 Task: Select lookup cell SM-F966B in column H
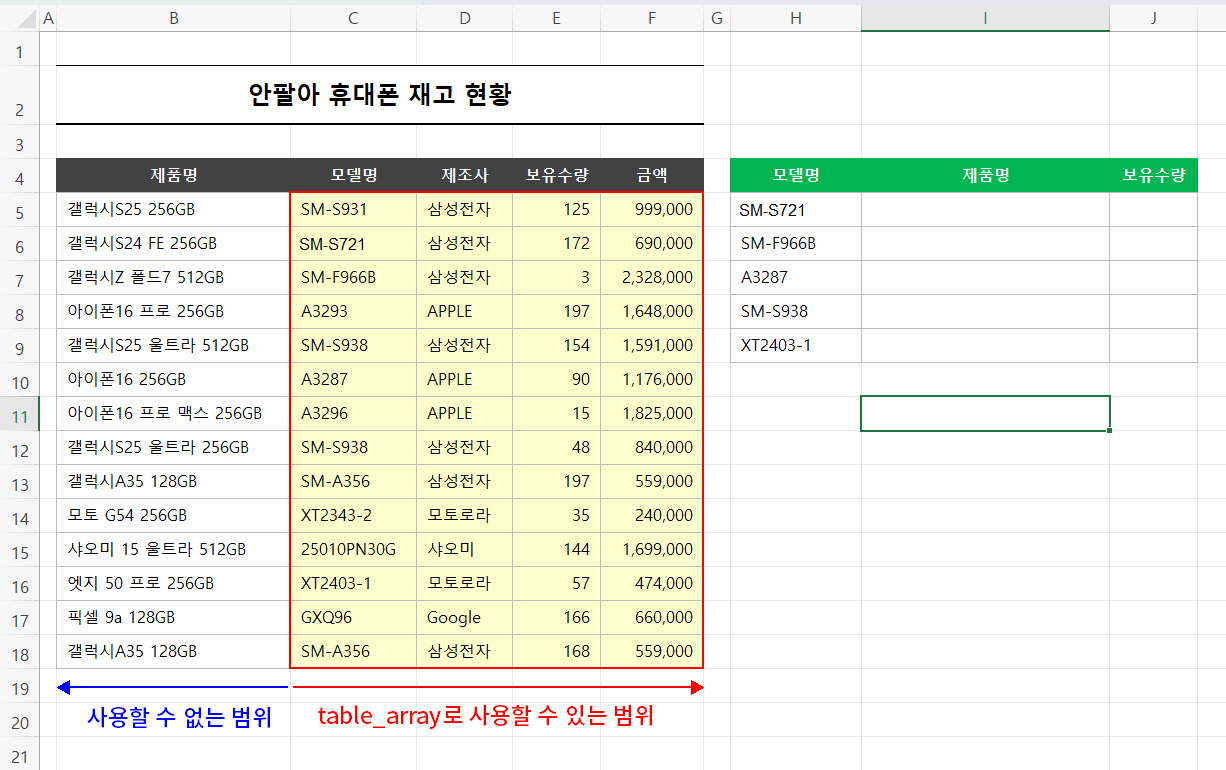[x=796, y=244]
